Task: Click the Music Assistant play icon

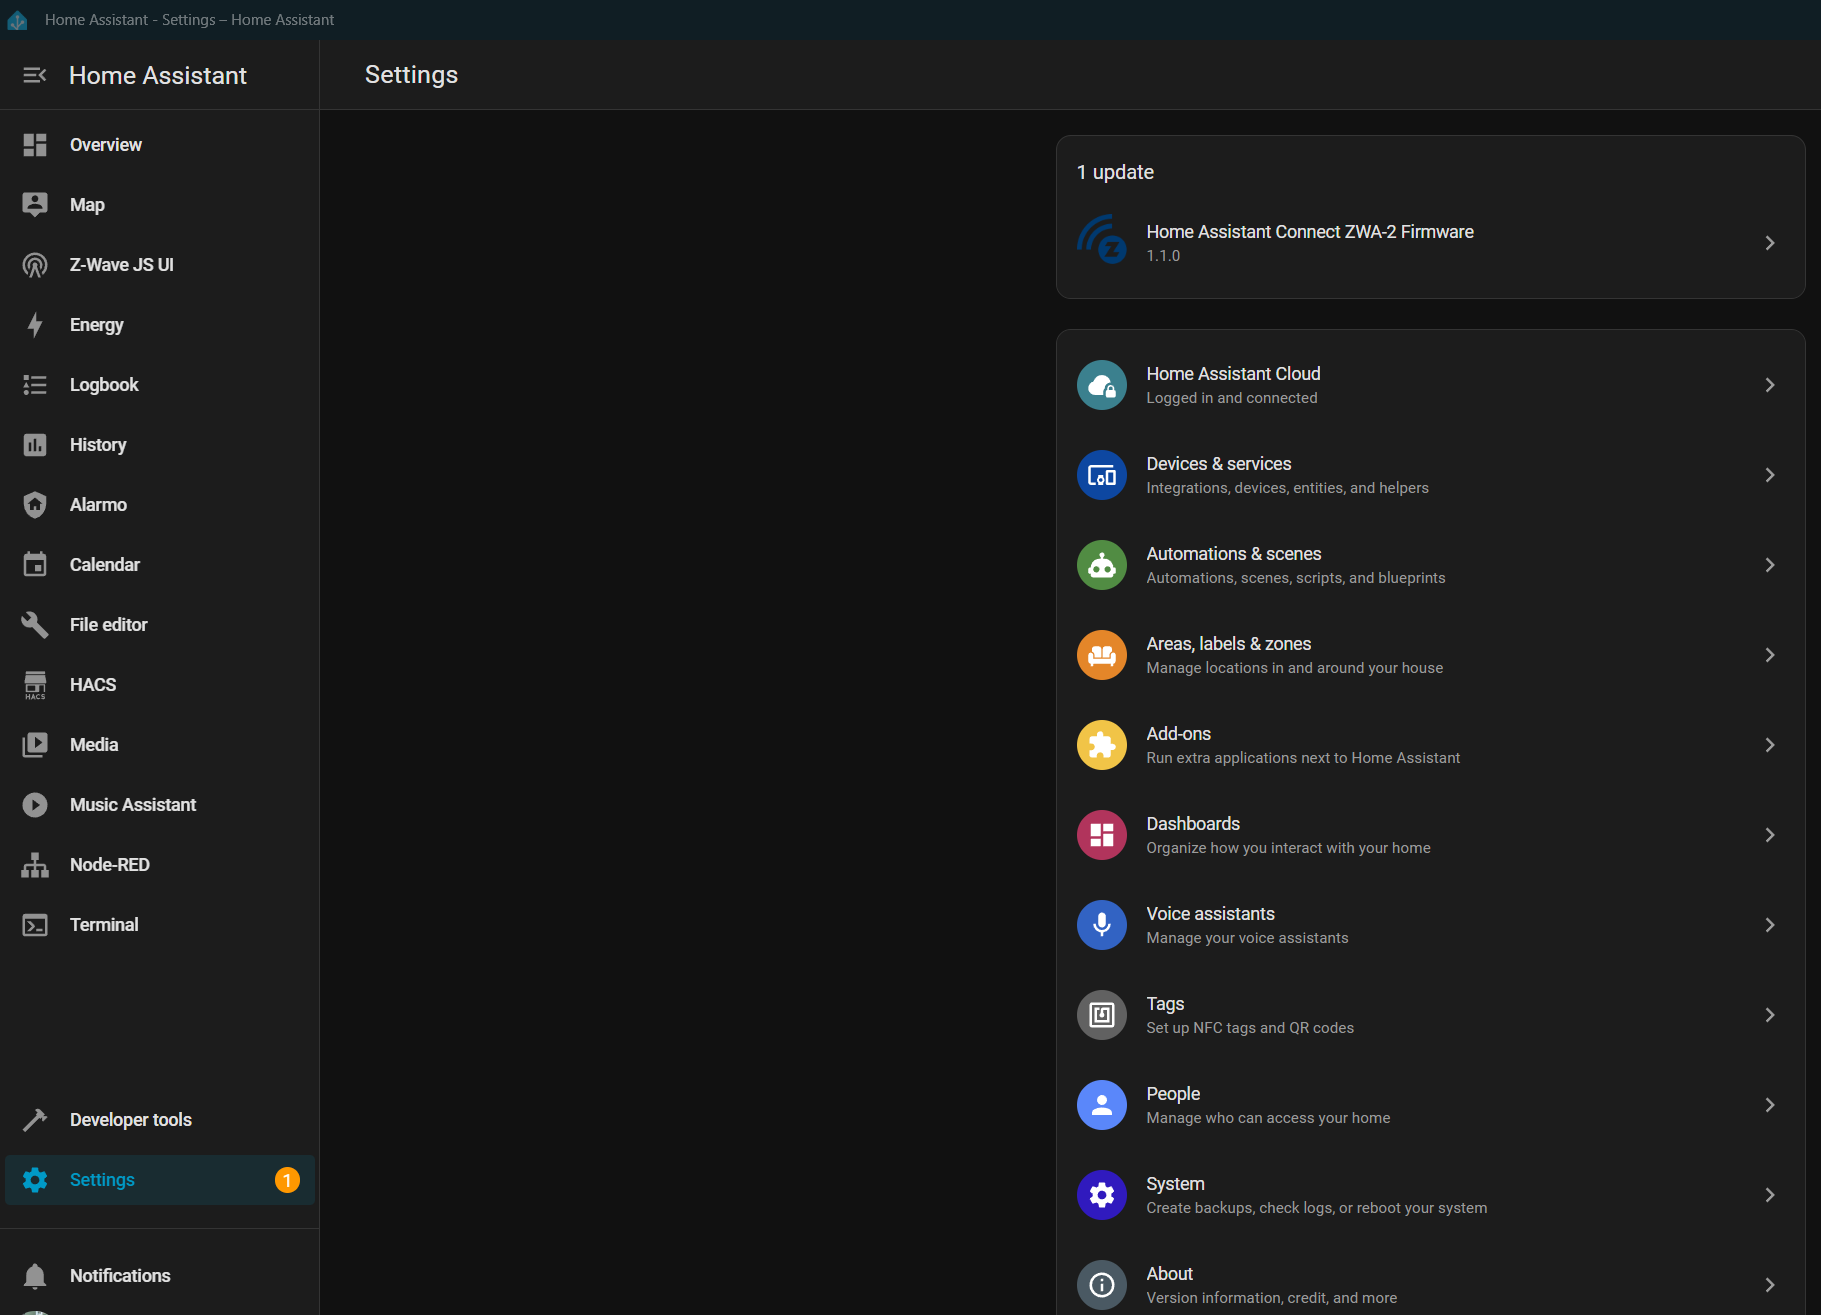Action: click(35, 805)
